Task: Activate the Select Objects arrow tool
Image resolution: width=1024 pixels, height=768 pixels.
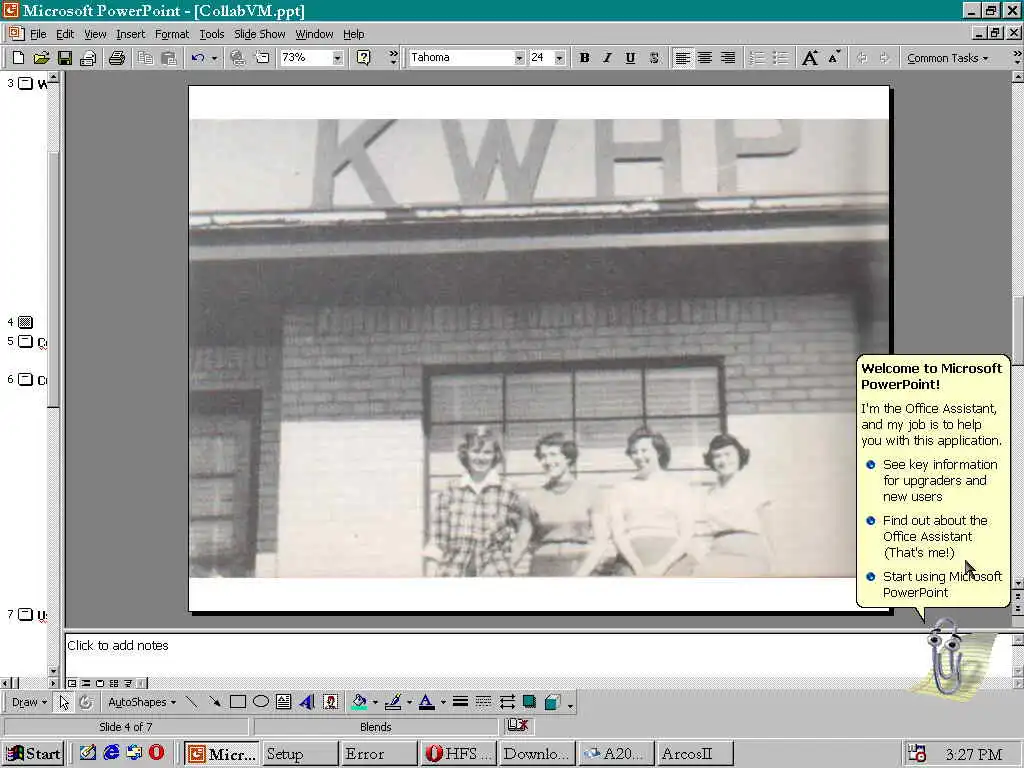Action: click(64, 702)
